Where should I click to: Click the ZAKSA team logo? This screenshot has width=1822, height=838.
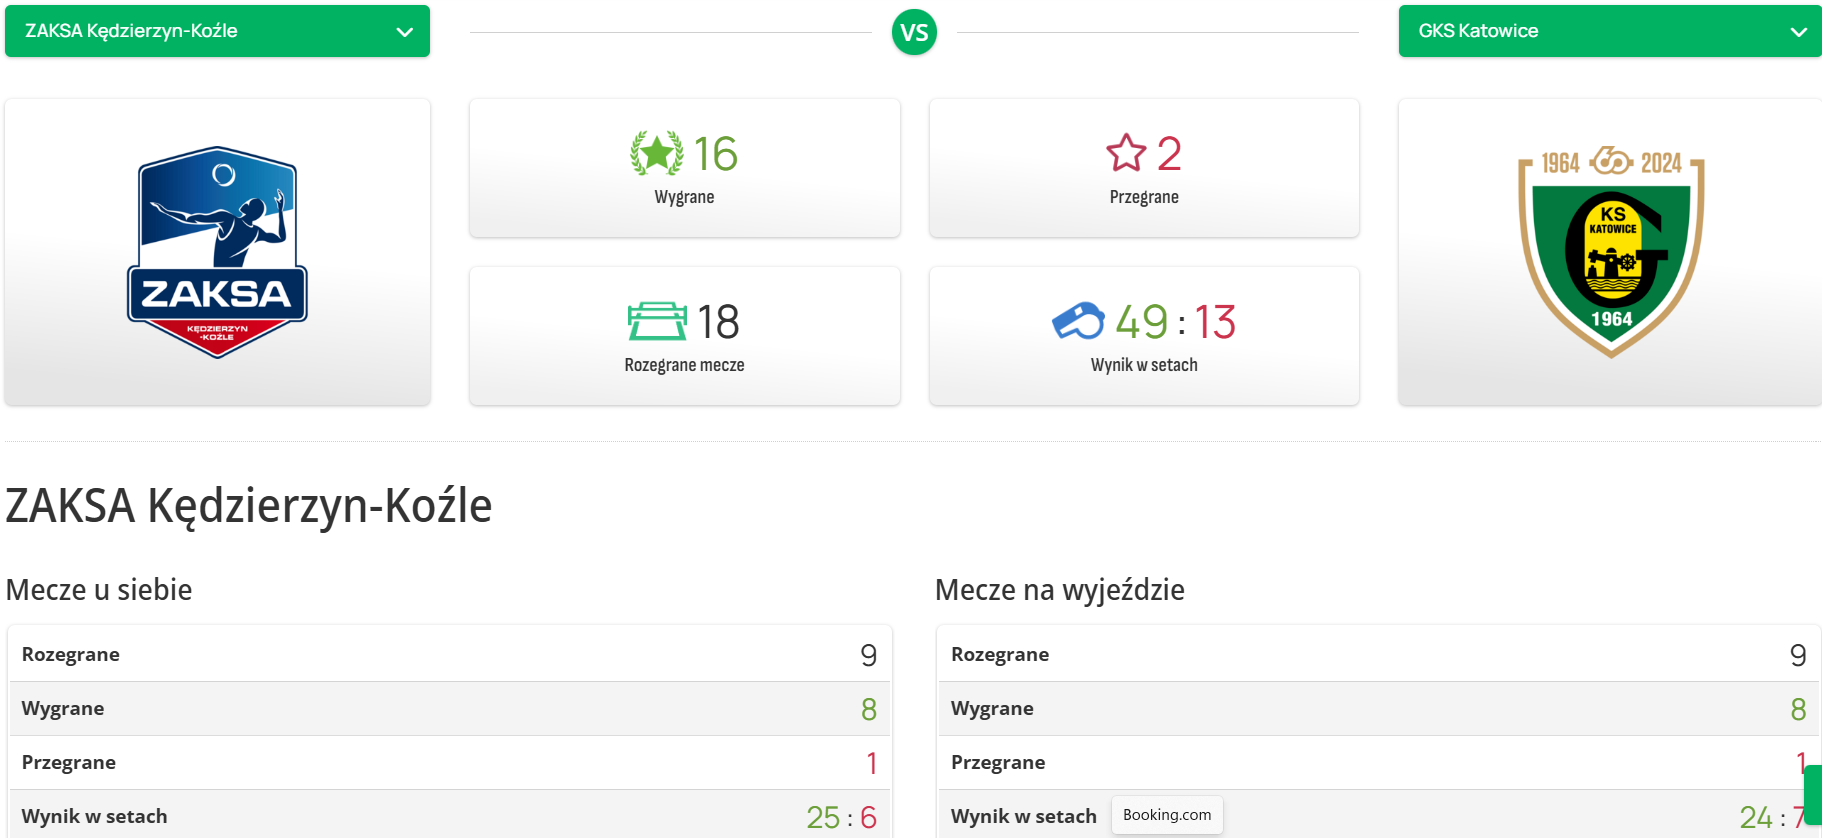pos(217,252)
